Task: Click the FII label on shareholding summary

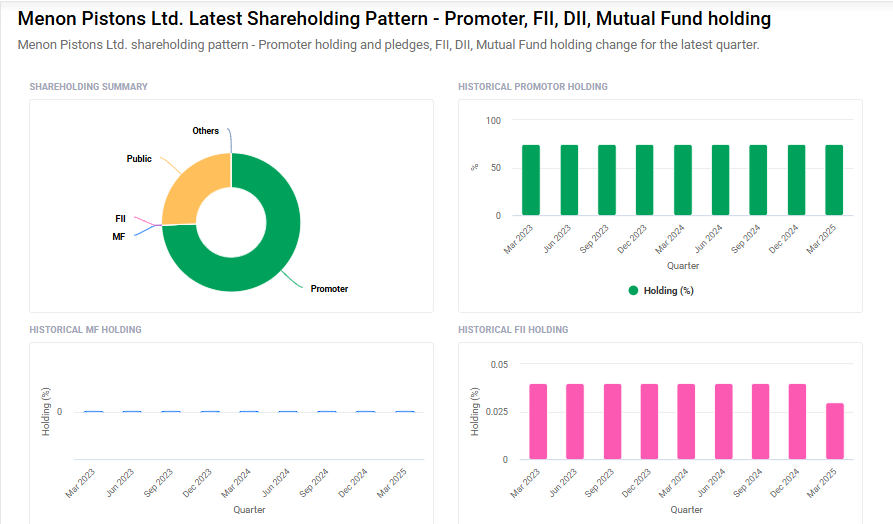Action: [120, 219]
